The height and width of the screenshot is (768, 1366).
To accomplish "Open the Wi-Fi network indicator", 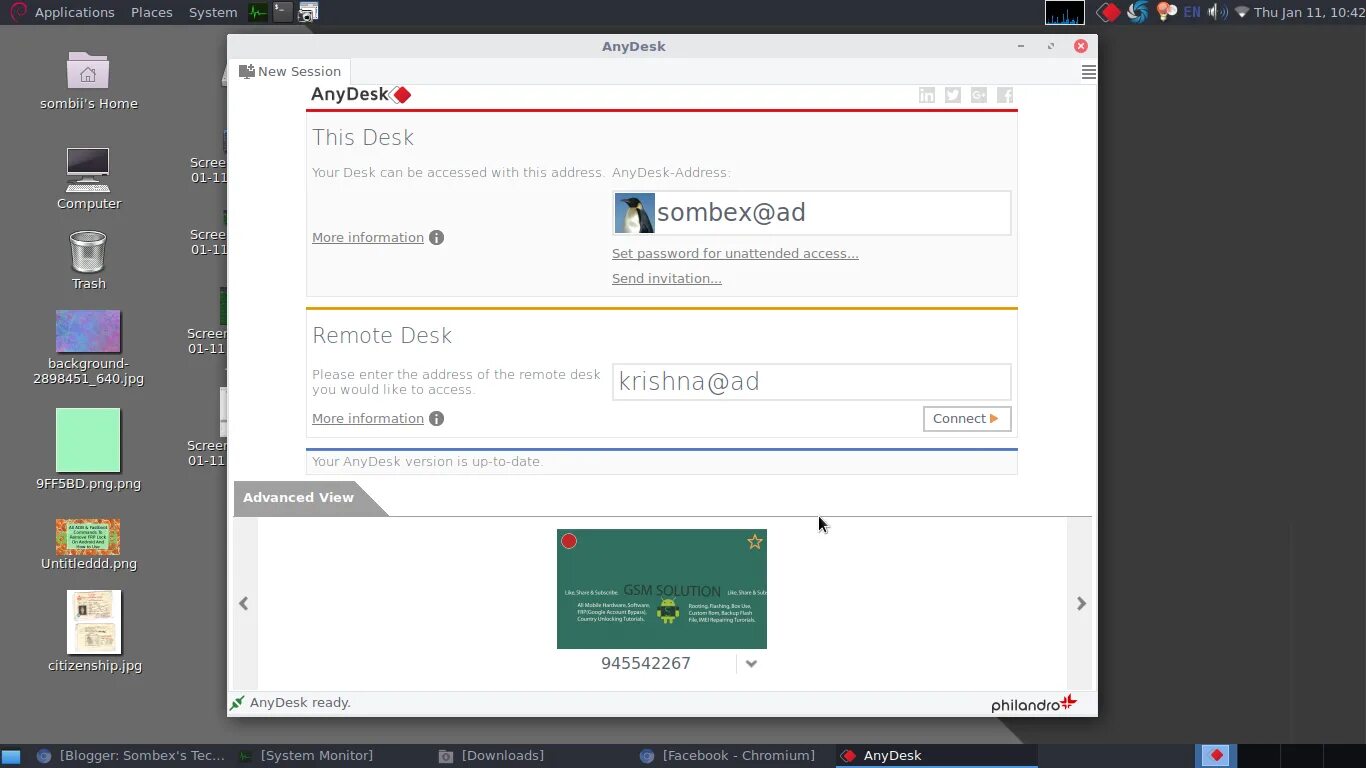I will click(1242, 12).
